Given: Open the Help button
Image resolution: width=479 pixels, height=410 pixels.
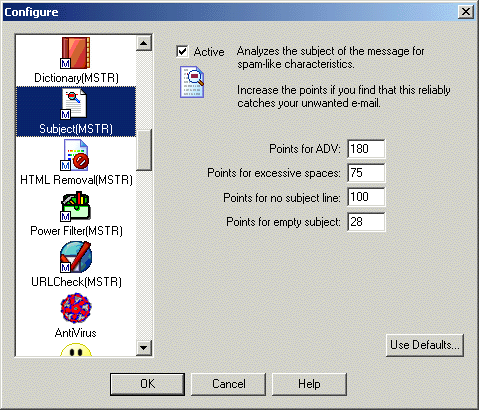Looking at the screenshot, I should (309, 384).
